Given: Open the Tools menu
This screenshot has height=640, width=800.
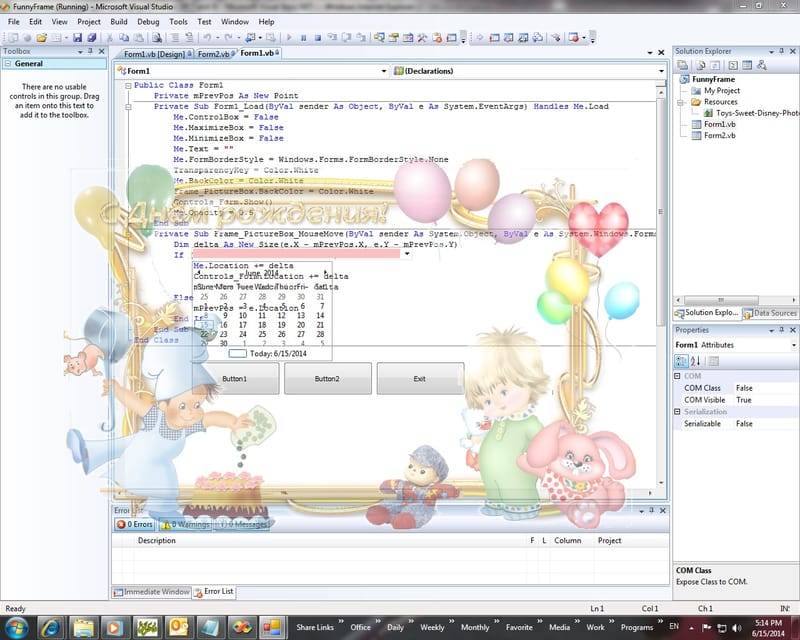Looking at the screenshot, I should (178, 22).
